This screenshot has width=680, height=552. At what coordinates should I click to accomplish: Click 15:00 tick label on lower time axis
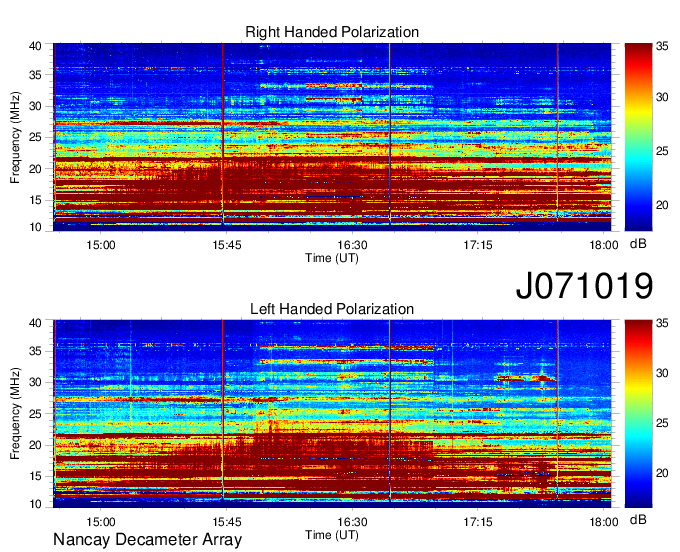click(x=101, y=522)
